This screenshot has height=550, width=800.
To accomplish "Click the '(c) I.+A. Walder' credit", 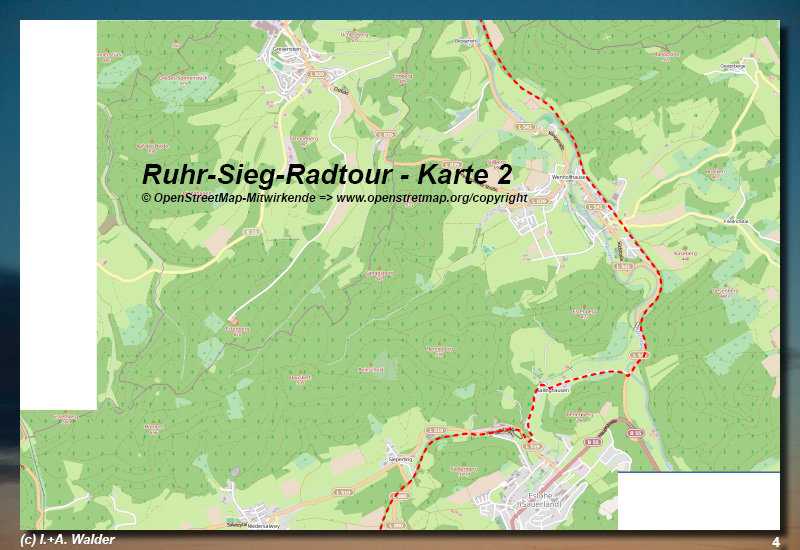I will tap(67, 539).
